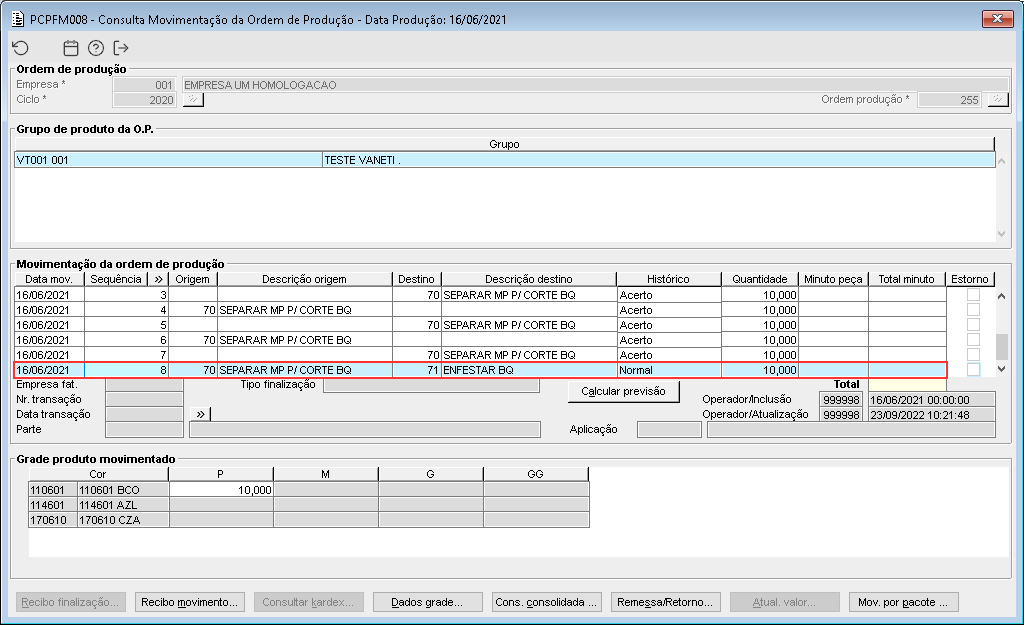Viewport: 1024px width, 625px height.
Task: Click the yellow Total value field
Action: coord(907,385)
